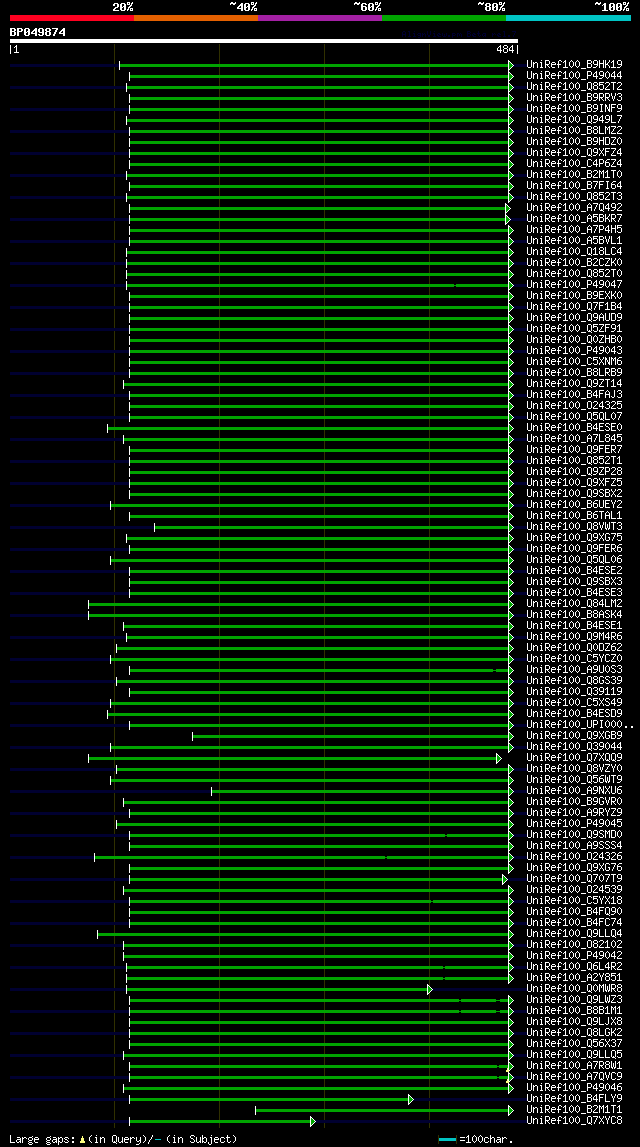Select the UniRef100_A7R8W1 label
This screenshot has height=1147, width=640.
(574, 1067)
